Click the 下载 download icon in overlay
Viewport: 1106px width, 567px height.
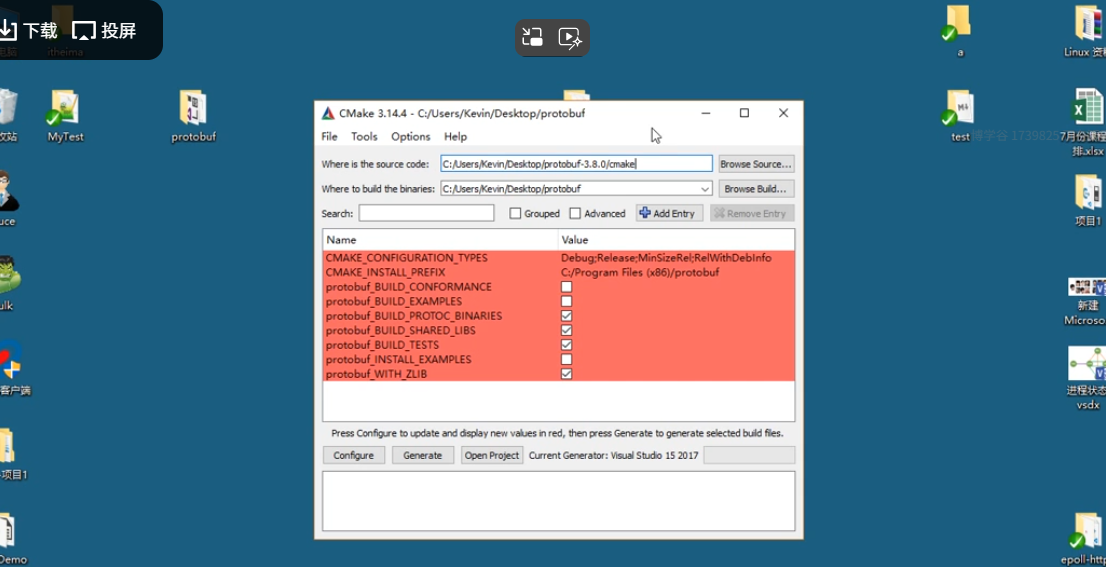click(x=6, y=30)
